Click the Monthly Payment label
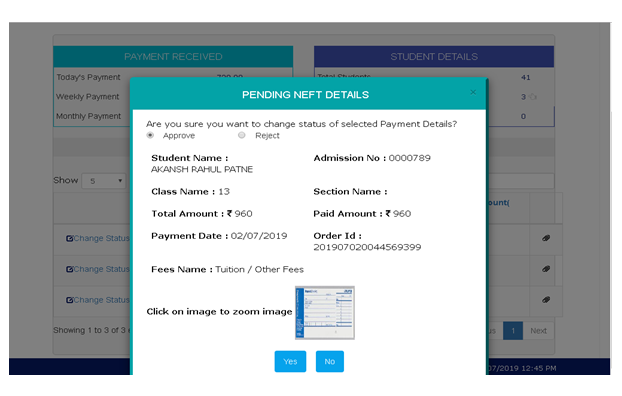This screenshot has height=396, width=622. 88,116
